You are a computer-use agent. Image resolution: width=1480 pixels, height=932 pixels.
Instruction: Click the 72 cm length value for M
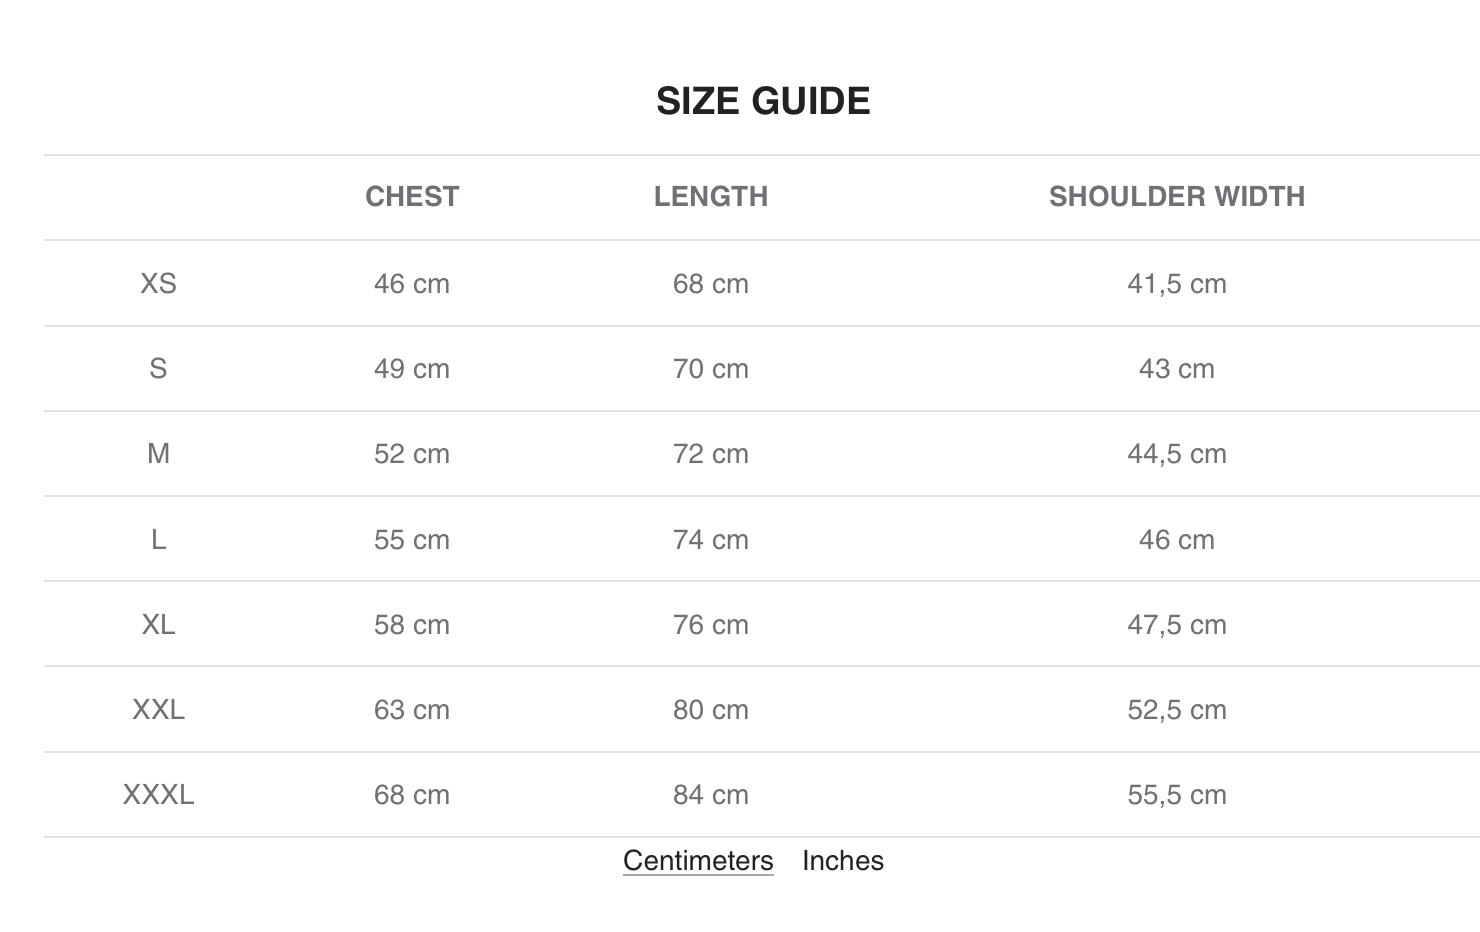point(711,454)
